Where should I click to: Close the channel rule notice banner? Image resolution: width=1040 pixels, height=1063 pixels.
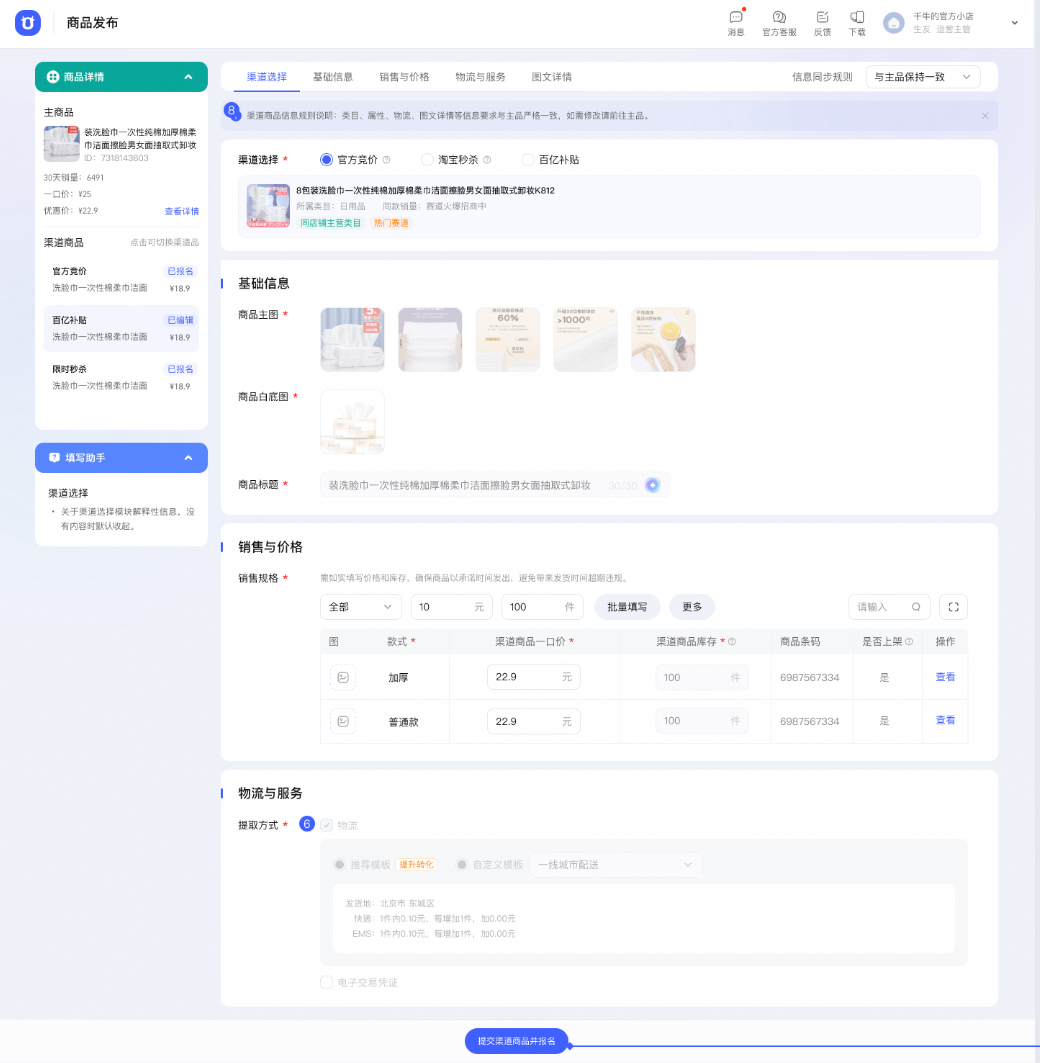click(x=985, y=116)
